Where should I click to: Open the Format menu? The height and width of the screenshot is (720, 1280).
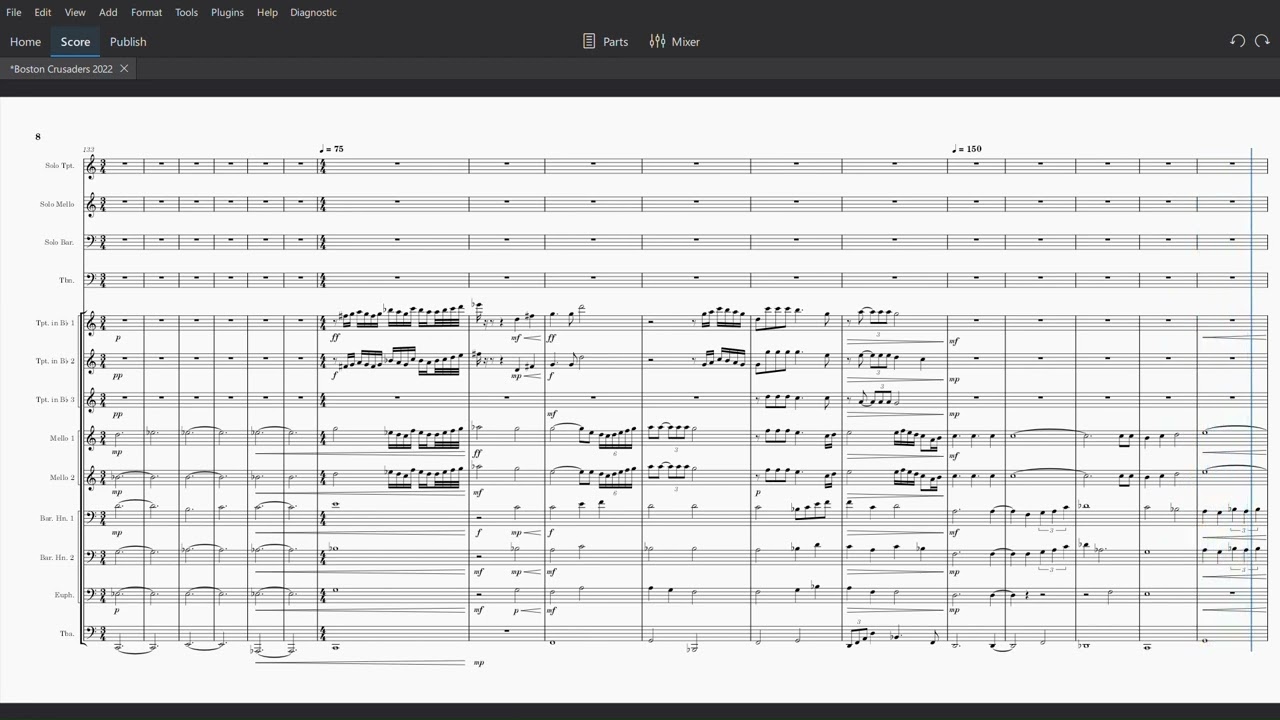[146, 12]
